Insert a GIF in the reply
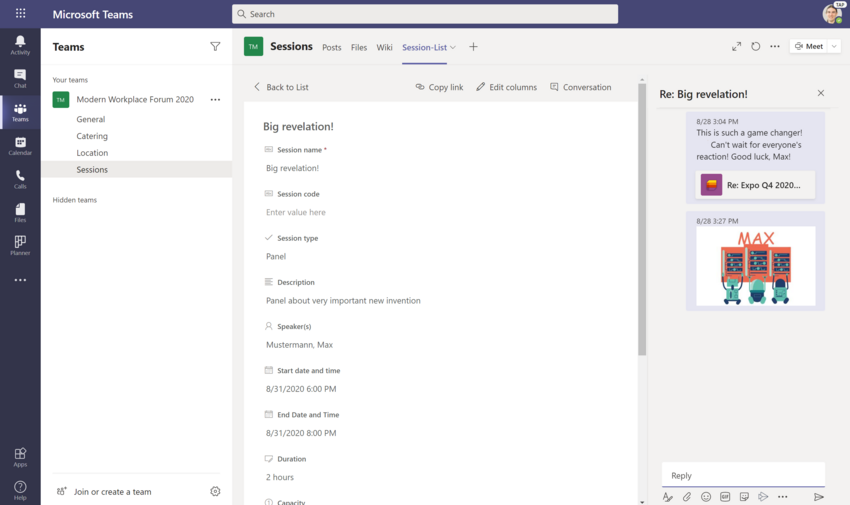This screenshot has width=850, height=505. [725, 497]
